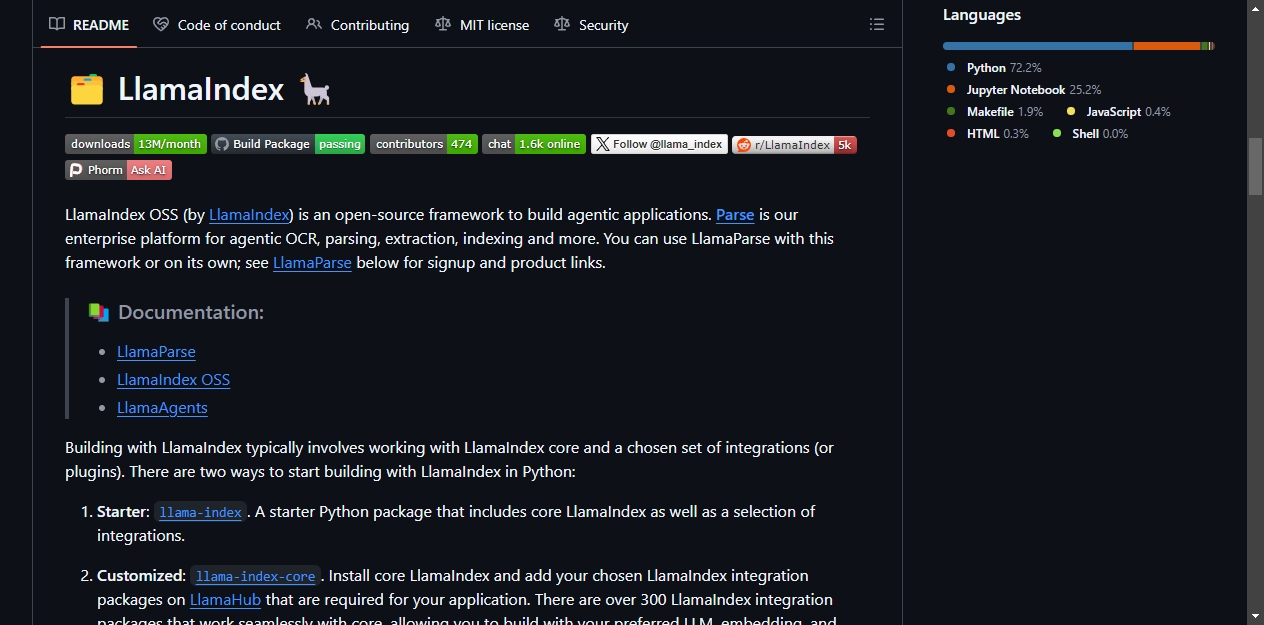Click the contributors 474 badge
Image resolution: width=1264 pixels, height=625 pixels.
424,144
